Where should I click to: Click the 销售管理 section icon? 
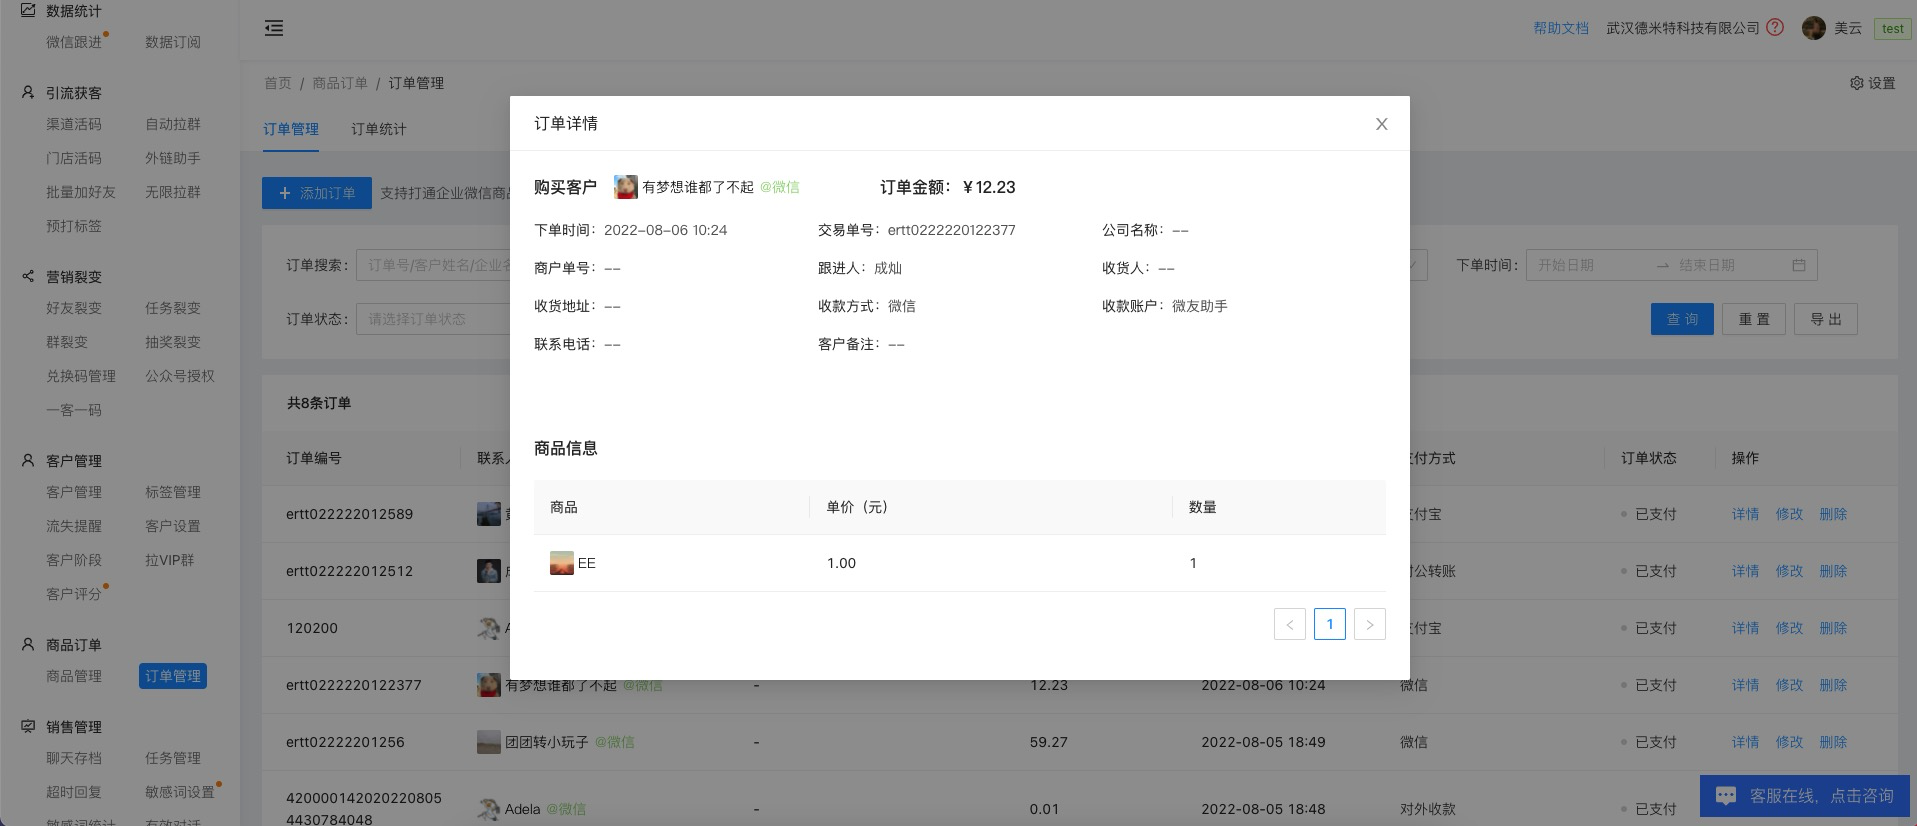coord(28,726)
